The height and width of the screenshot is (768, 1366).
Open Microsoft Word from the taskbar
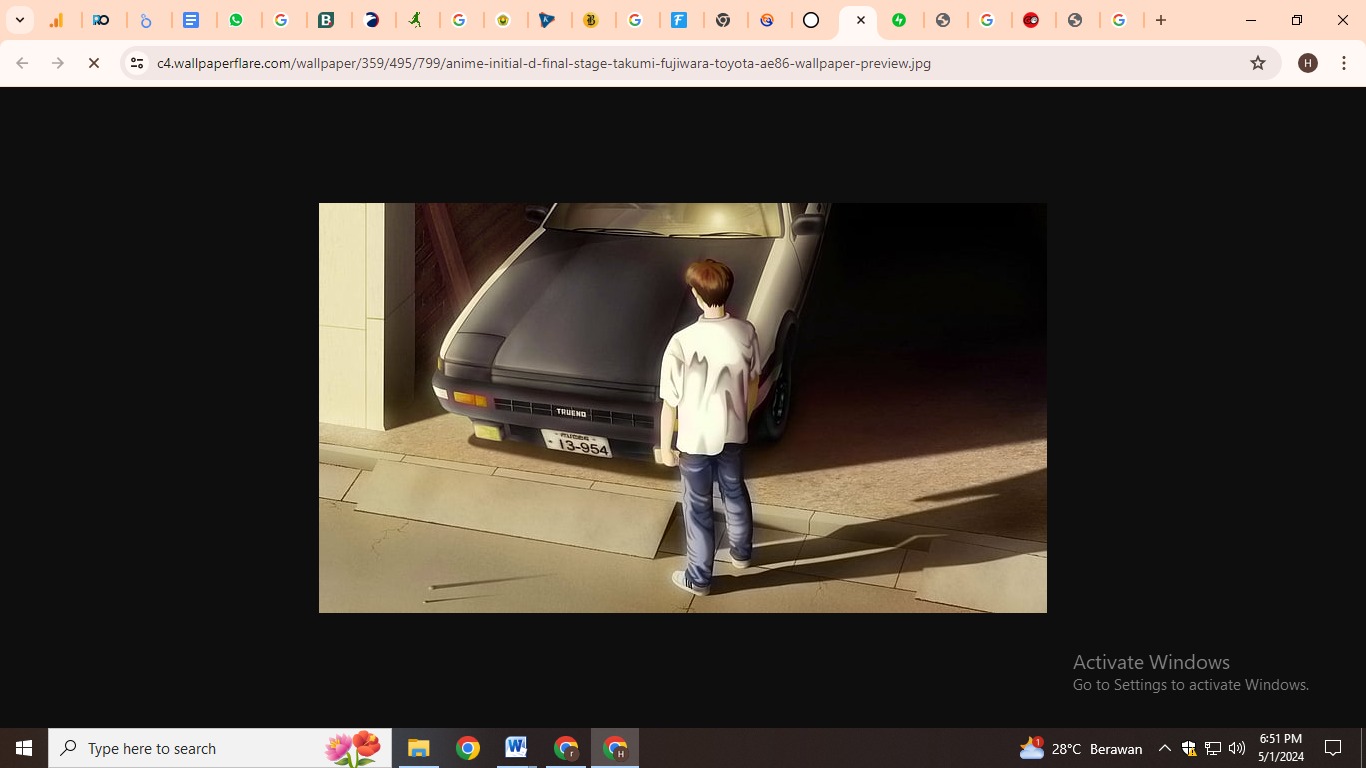(x=516, y=747)
